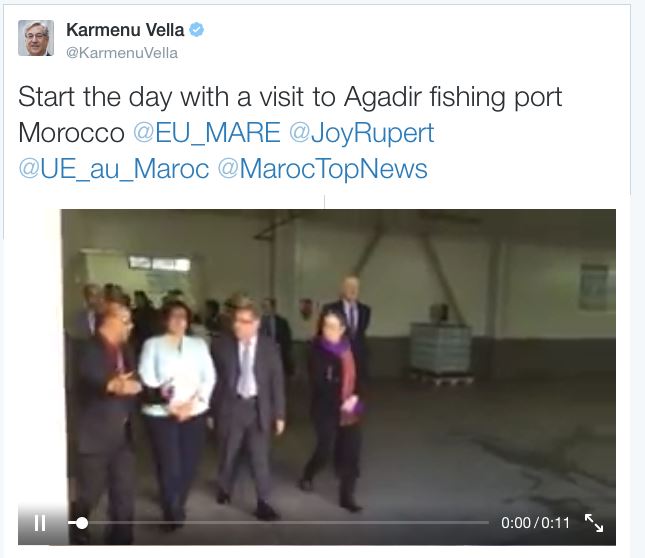Click the blue verified badge
The width and height of the screenshot is (645, 558).
point(196,30)
